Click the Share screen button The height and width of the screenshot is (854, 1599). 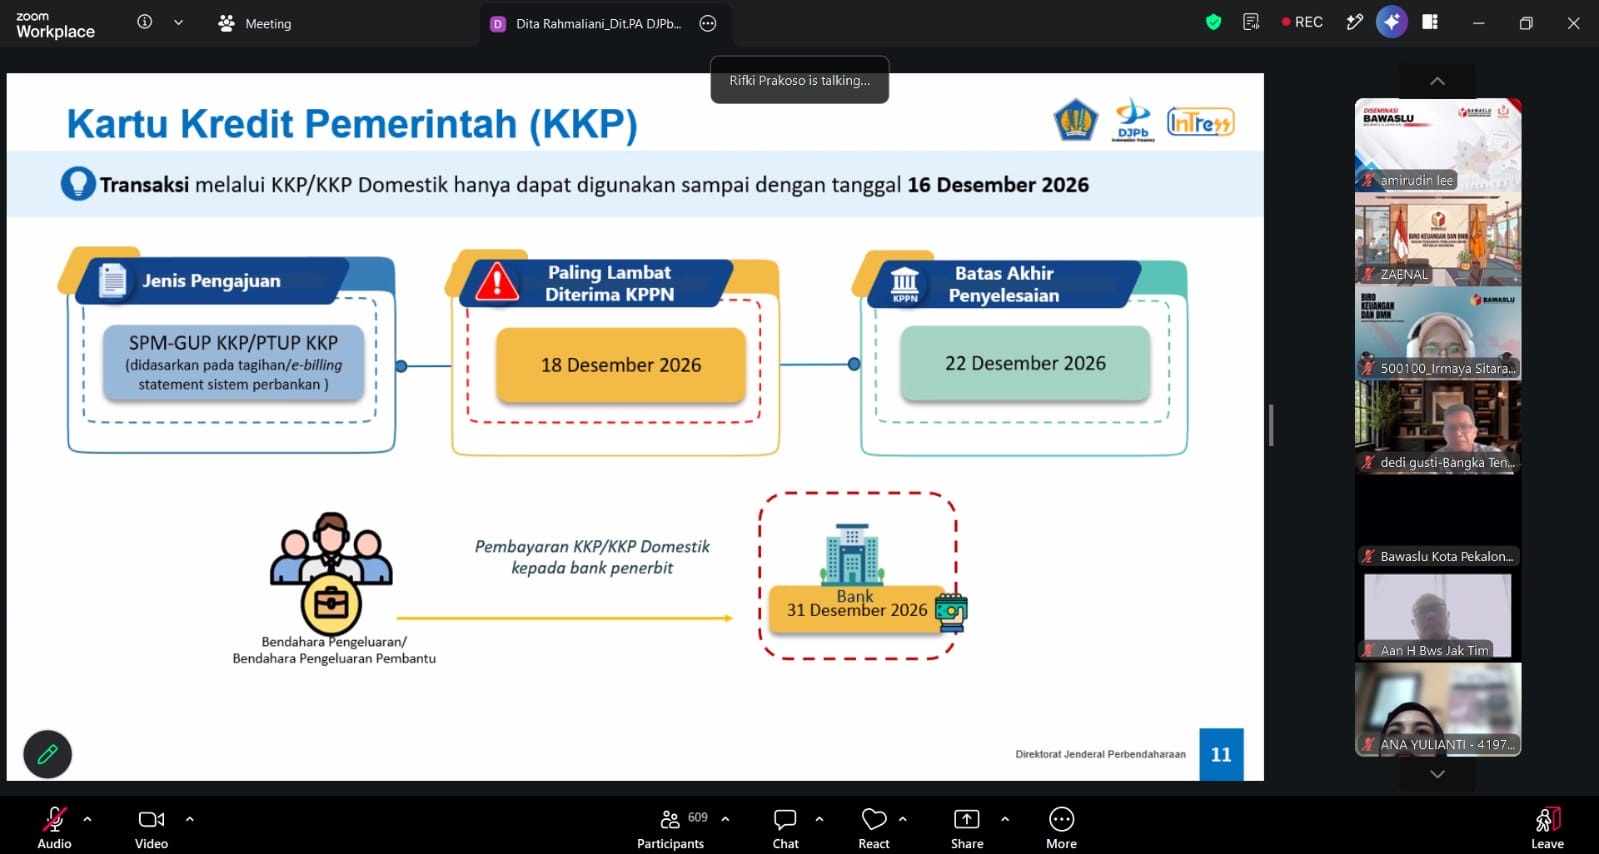pyautogui.click(x=967, y=827)
